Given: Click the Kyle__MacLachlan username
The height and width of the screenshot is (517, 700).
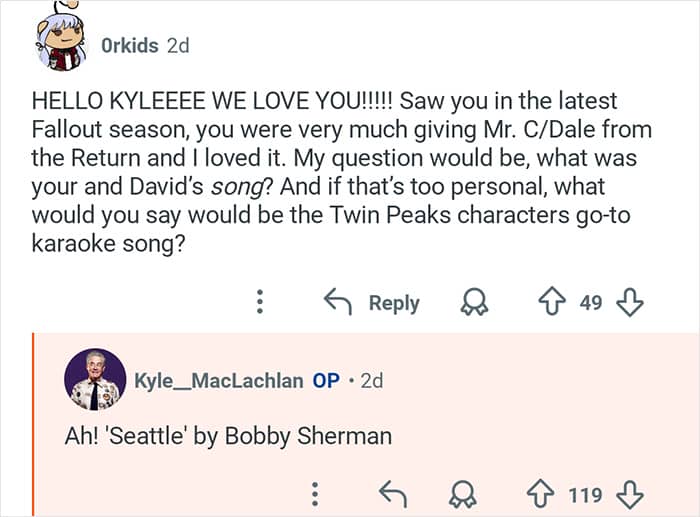Looking at the screenshot, I should (x=218, y=381).
